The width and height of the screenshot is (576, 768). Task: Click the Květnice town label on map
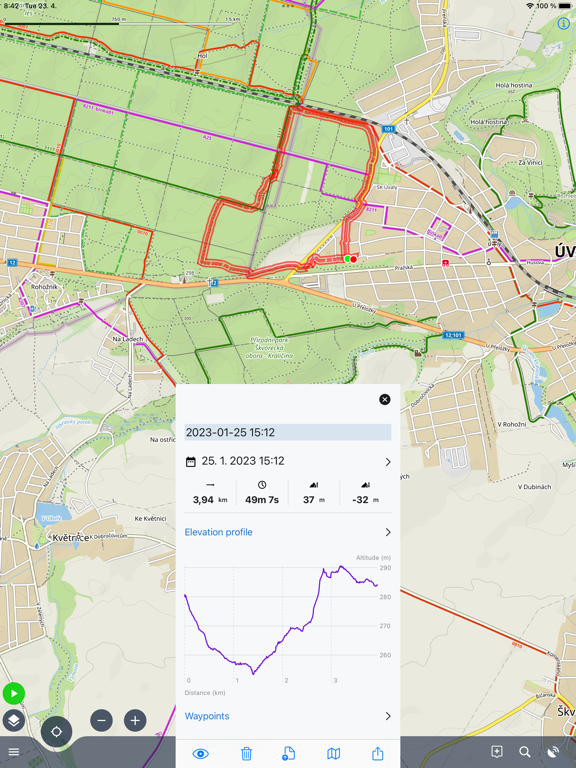[x=70, y=538]
